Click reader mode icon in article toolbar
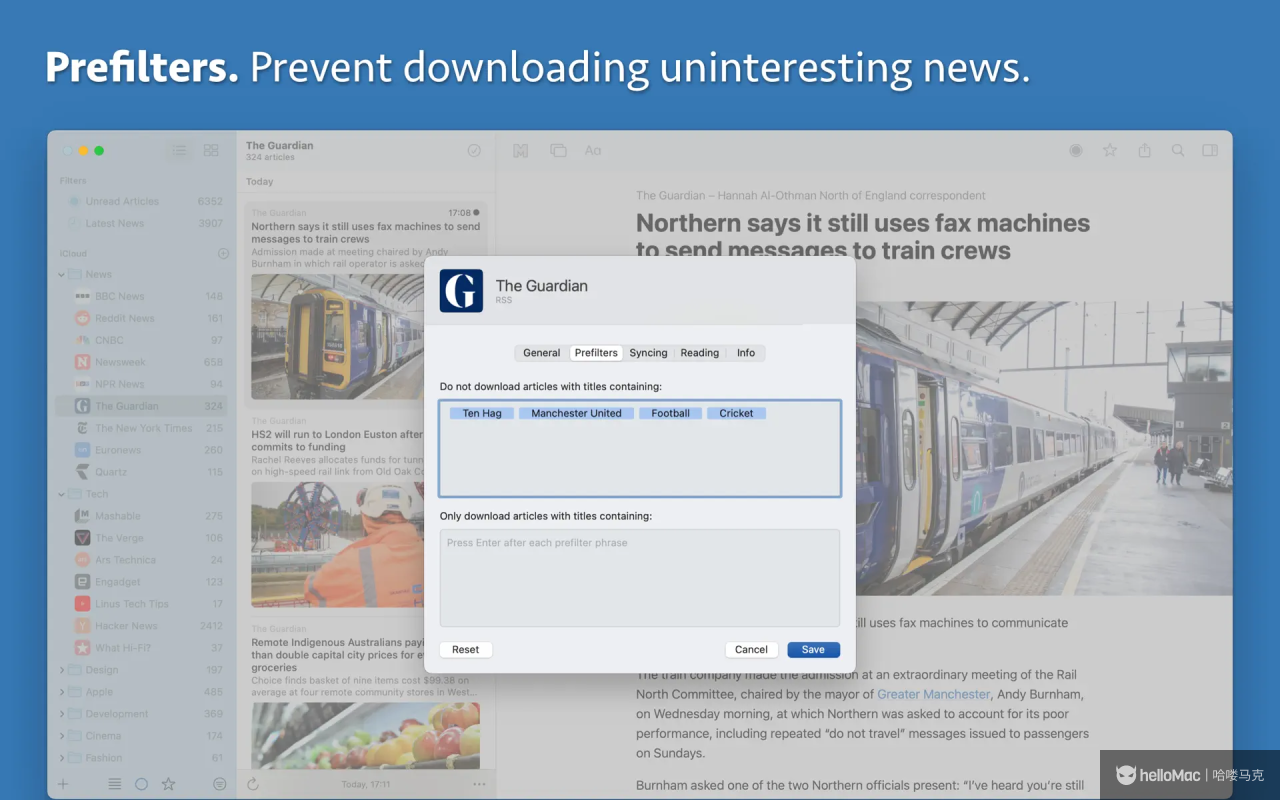The width and height of the screenshot is (1280, 800). pos(520,150)
